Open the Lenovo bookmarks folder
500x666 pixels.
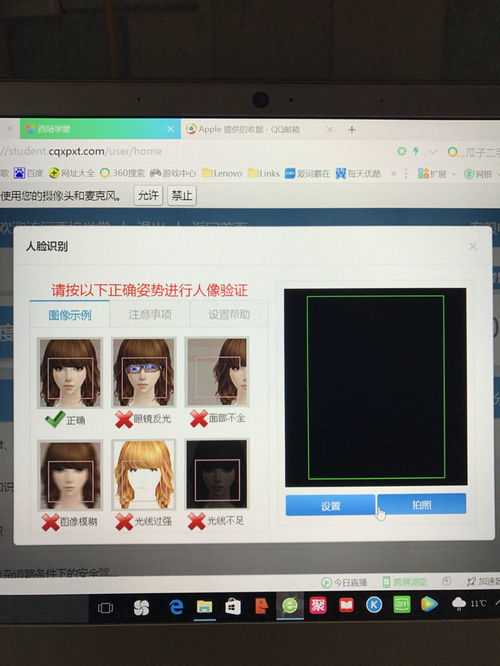coord(222,173)
